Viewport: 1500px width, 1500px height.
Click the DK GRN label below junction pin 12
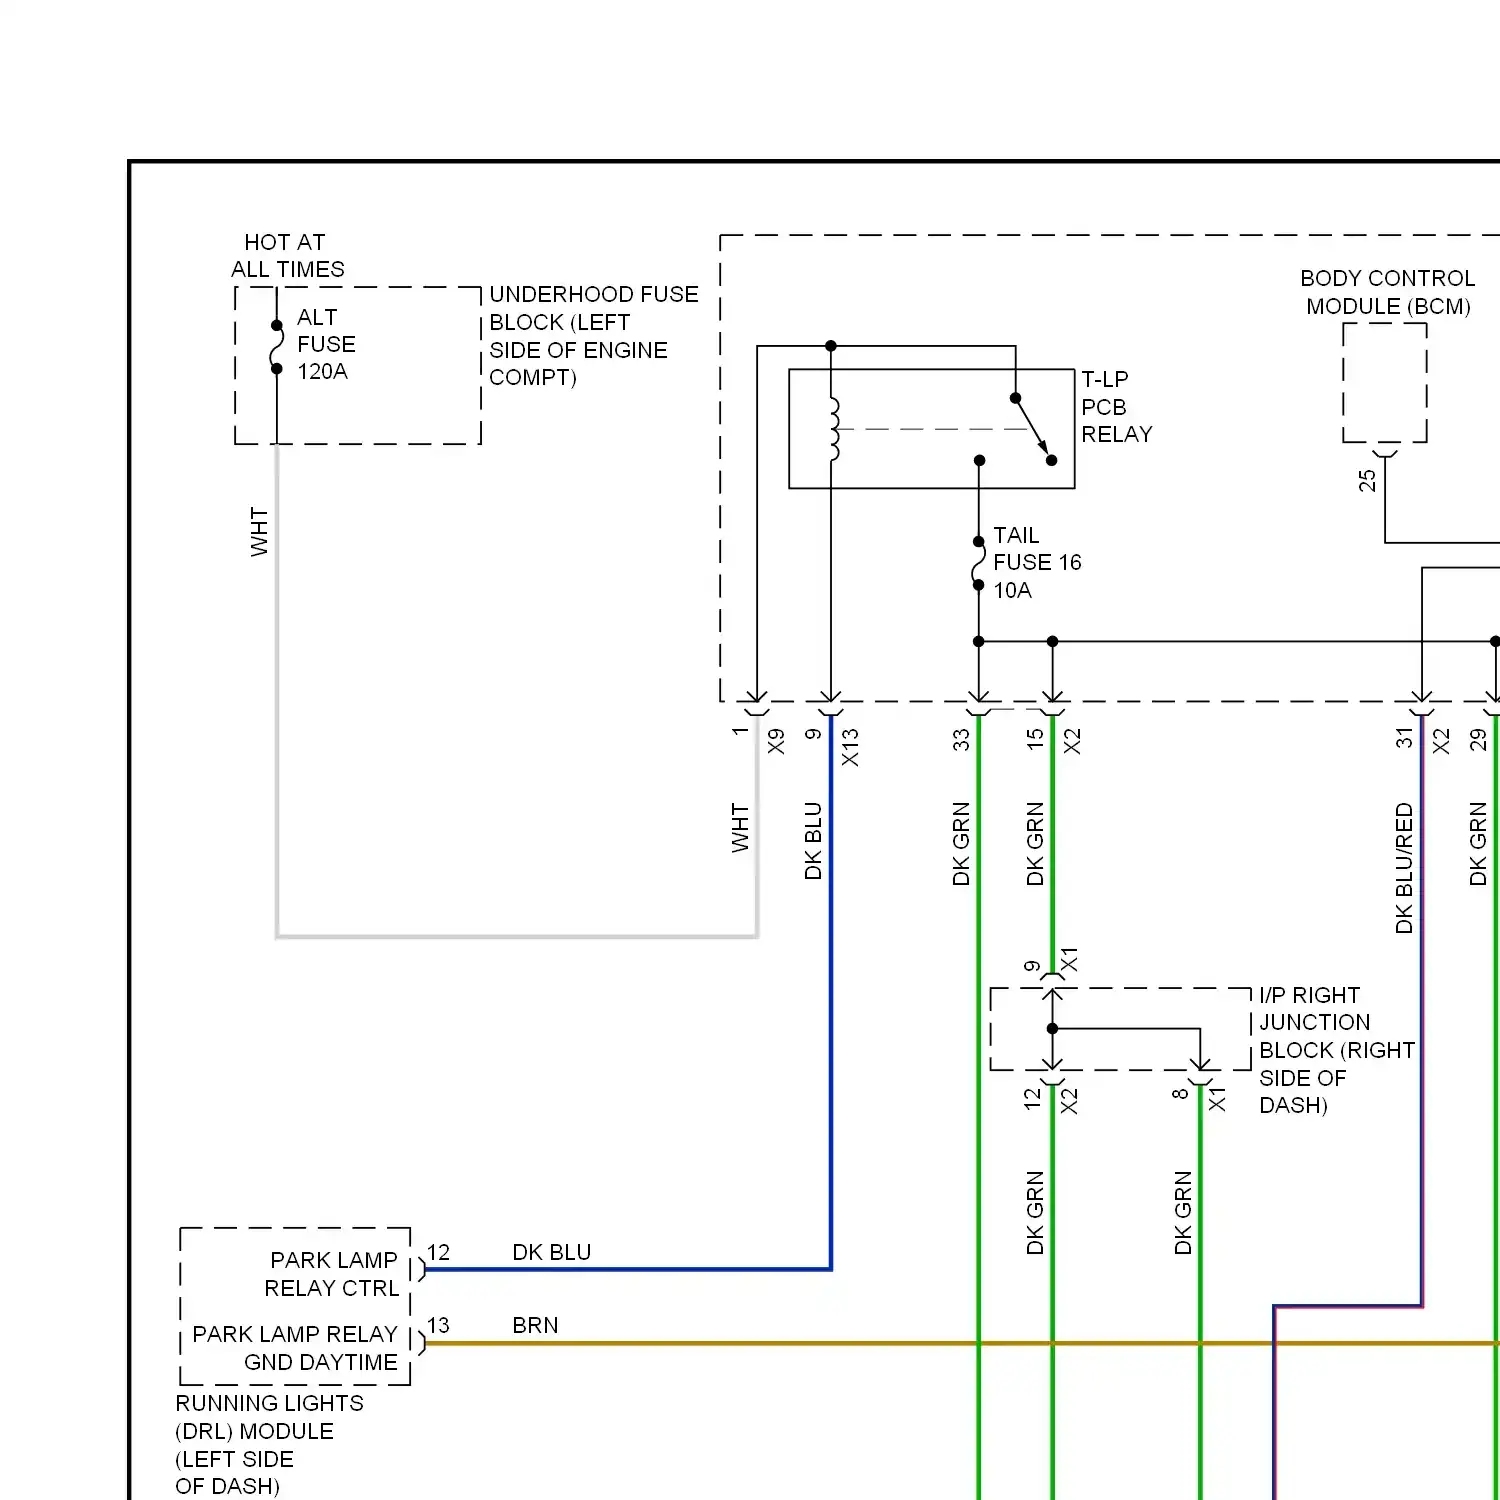point(1035,1213)
